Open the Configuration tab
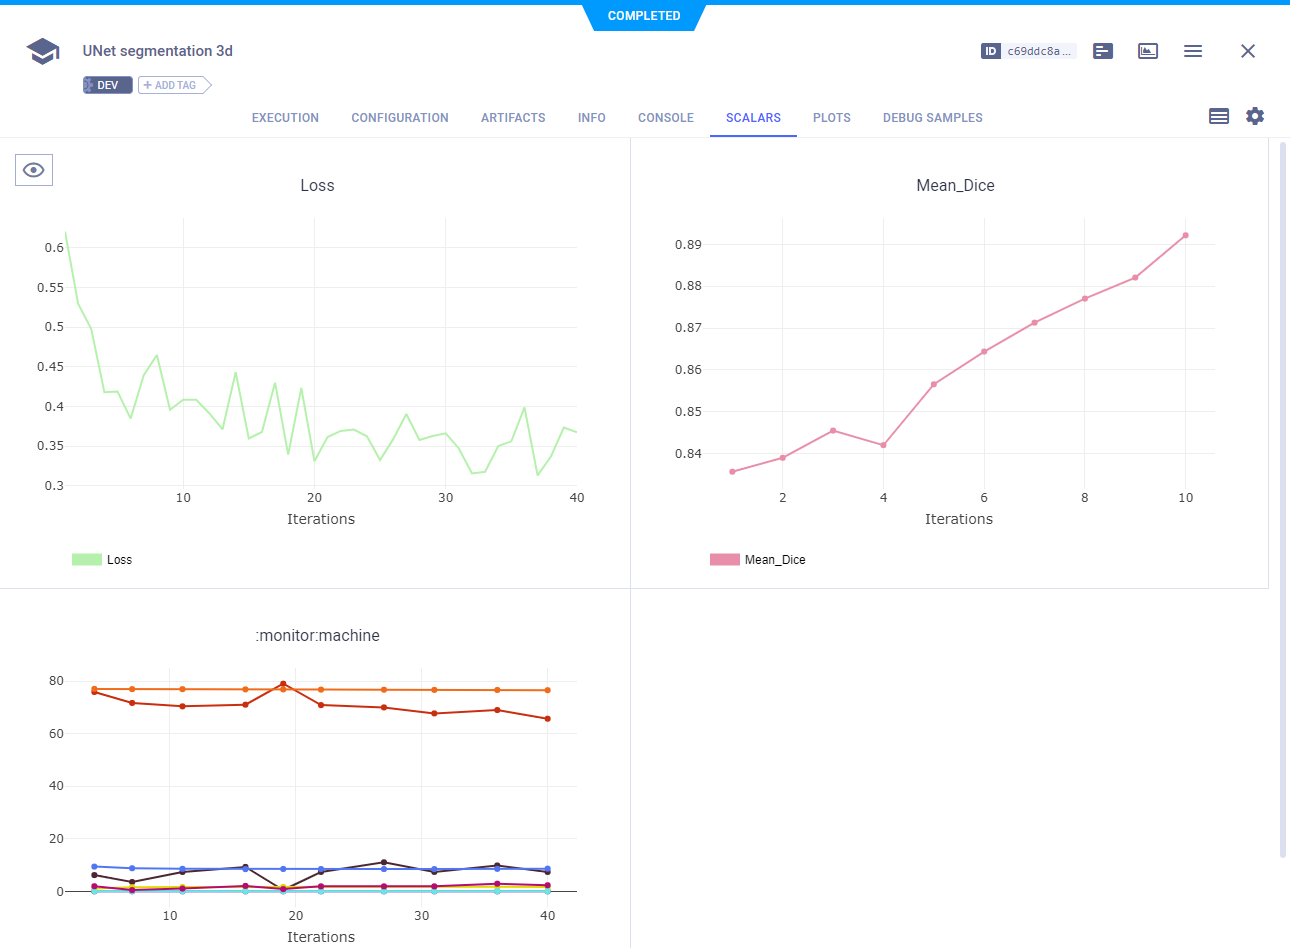The height and width of the screenshot is (949, 1290). point(400,118)
